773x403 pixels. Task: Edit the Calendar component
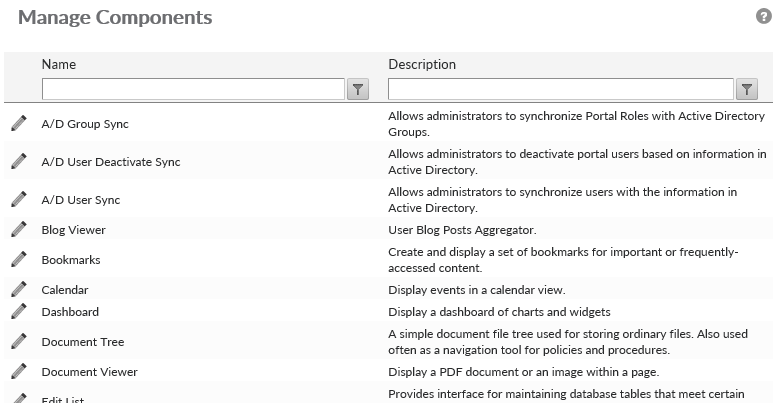click(19, 289)
